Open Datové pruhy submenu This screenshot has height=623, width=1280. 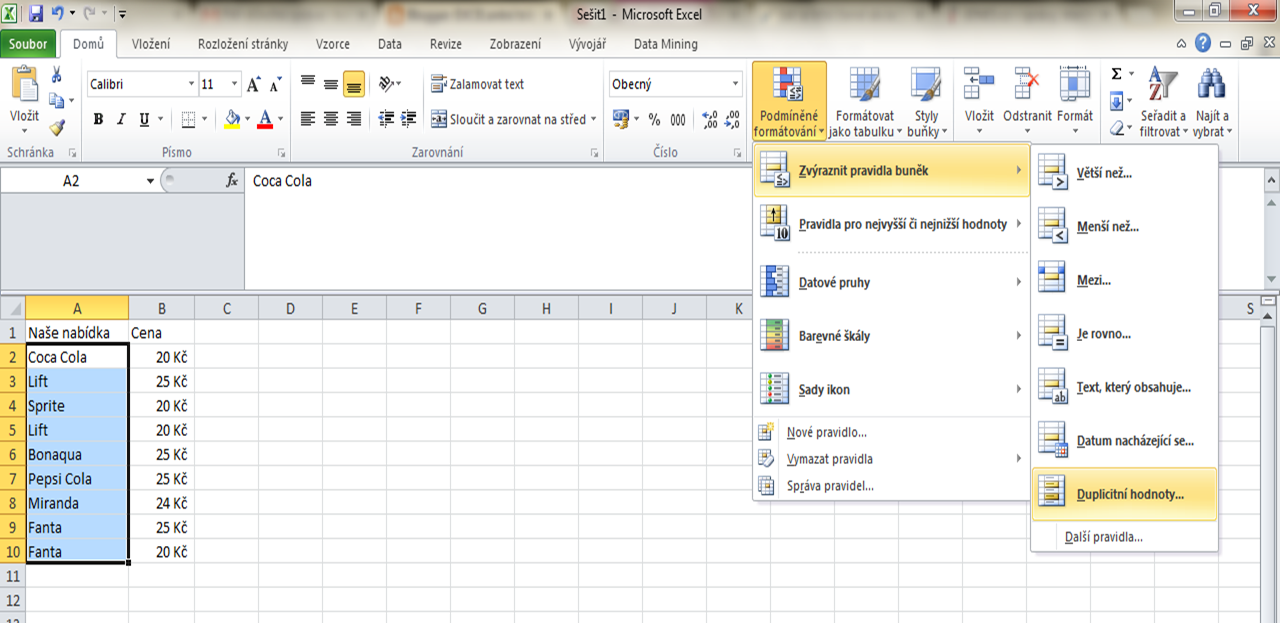(x=891, y=283)
